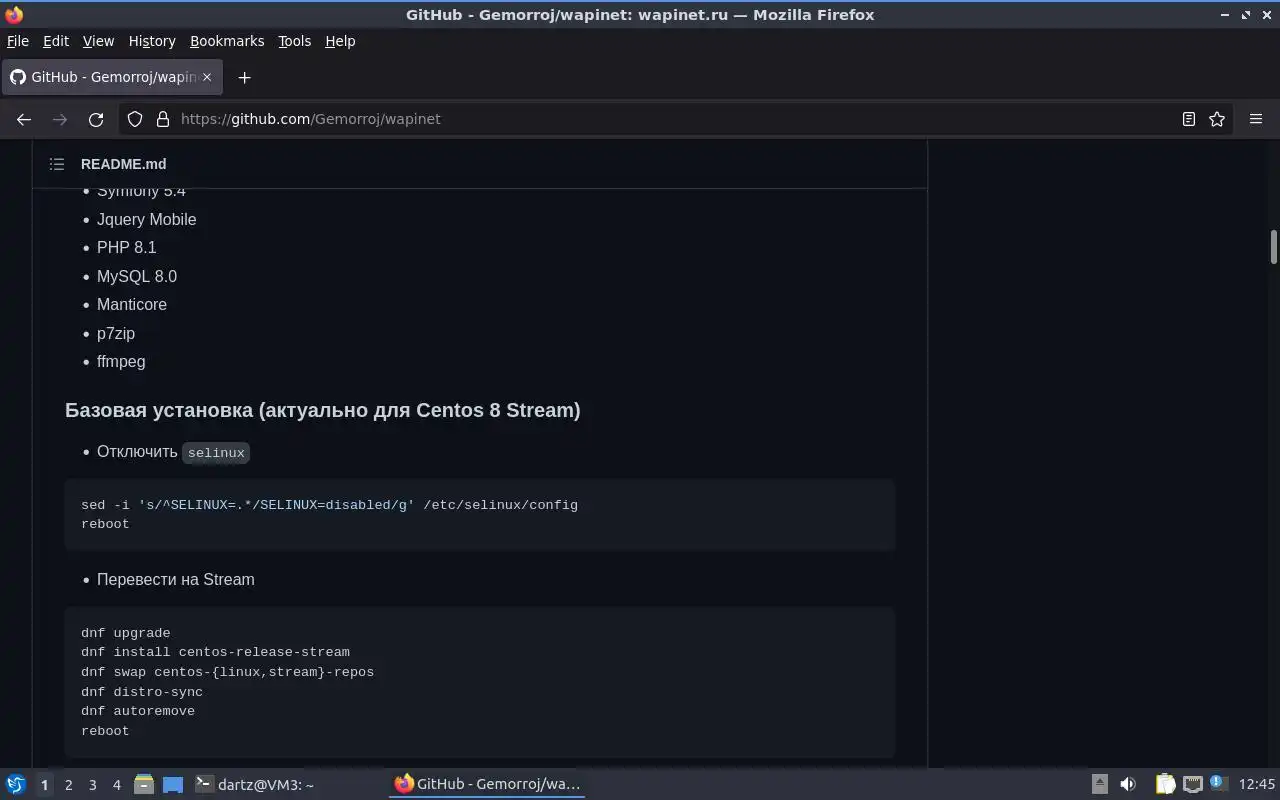
Task: Open the clipboard manager tray icon
Action: point(1165,785)
